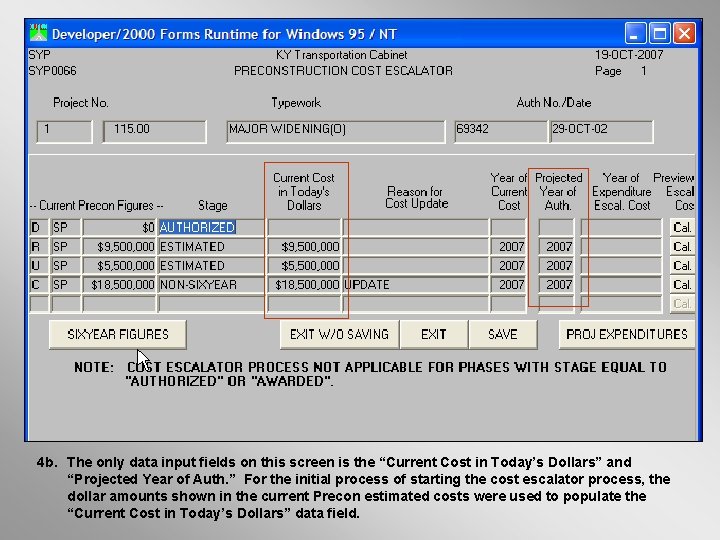720x540 pixels.
Task: Click the phase code field D
Action: click(39, 227)
